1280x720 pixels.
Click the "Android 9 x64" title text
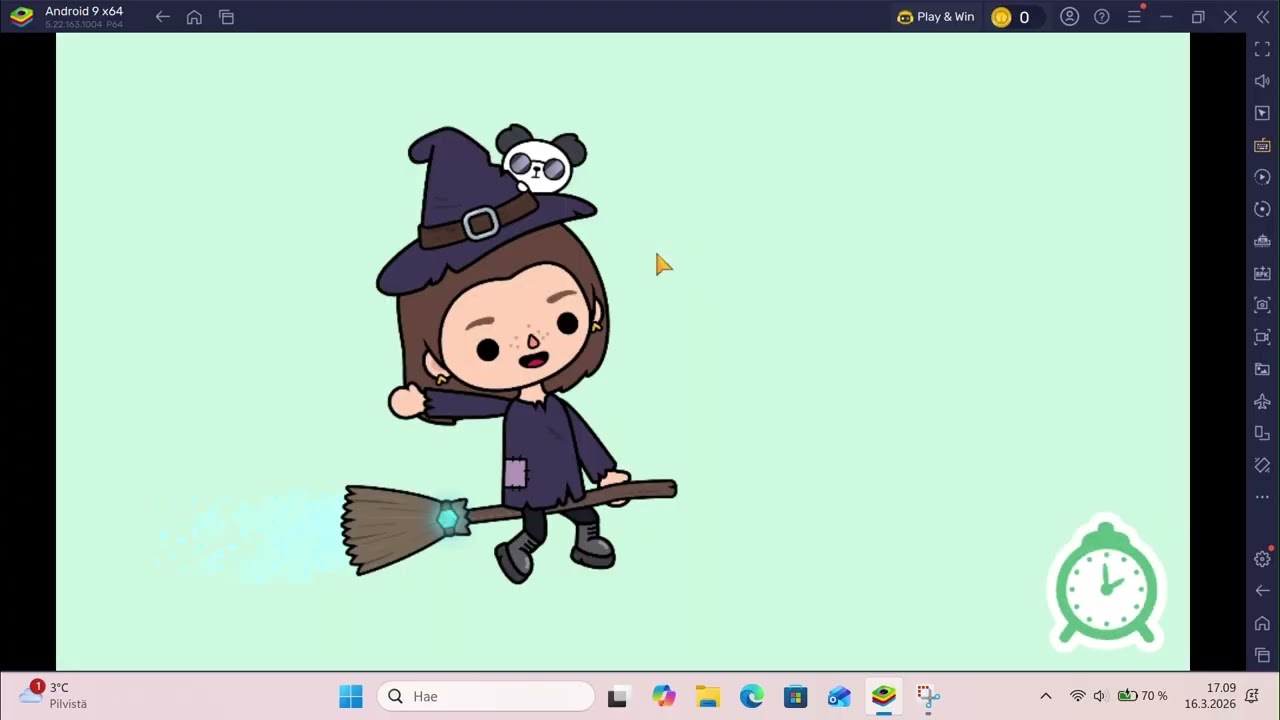(84, 11)
